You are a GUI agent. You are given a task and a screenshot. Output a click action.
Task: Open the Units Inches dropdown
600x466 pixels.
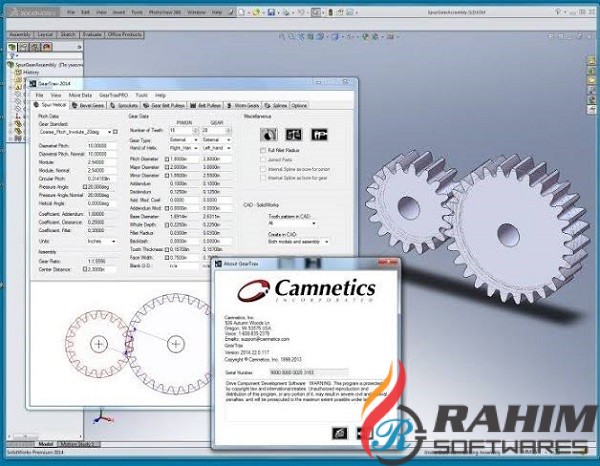pos(101,241)
